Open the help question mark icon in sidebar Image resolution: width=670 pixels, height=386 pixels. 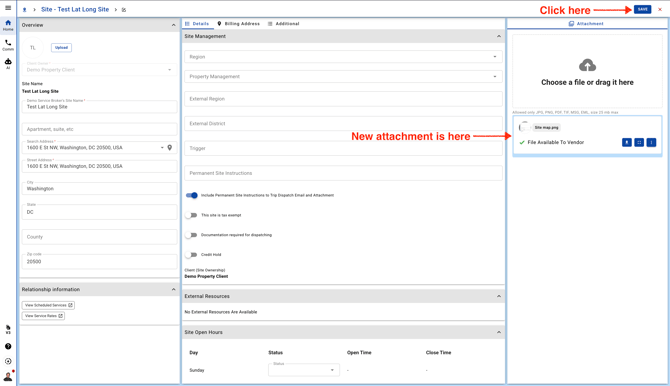pyautogui.click(x=8, y=346)
